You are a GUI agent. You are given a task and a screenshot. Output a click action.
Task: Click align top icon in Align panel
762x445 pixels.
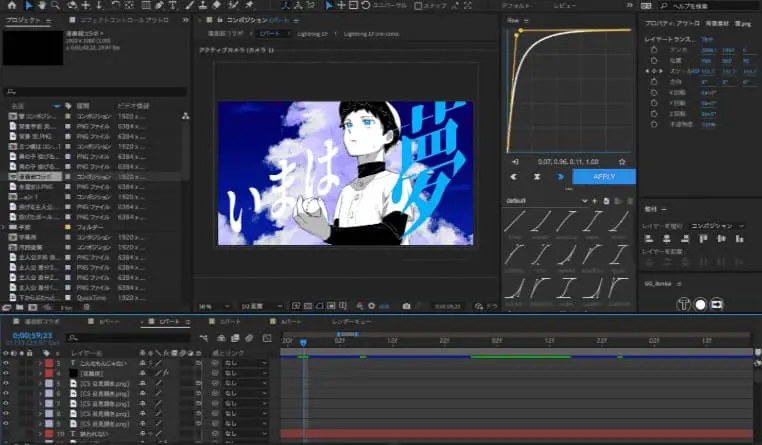[x=703, y=239]
